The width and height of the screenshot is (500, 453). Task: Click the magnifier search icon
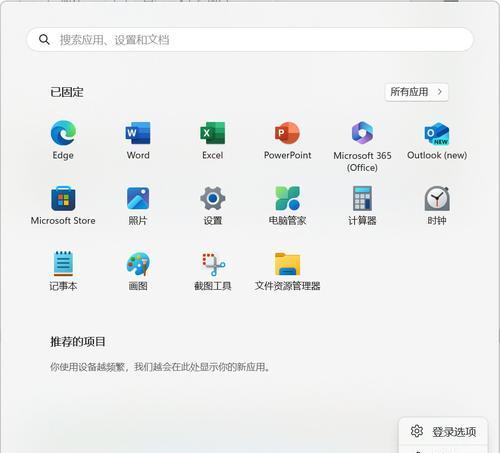tap(44, 40)
